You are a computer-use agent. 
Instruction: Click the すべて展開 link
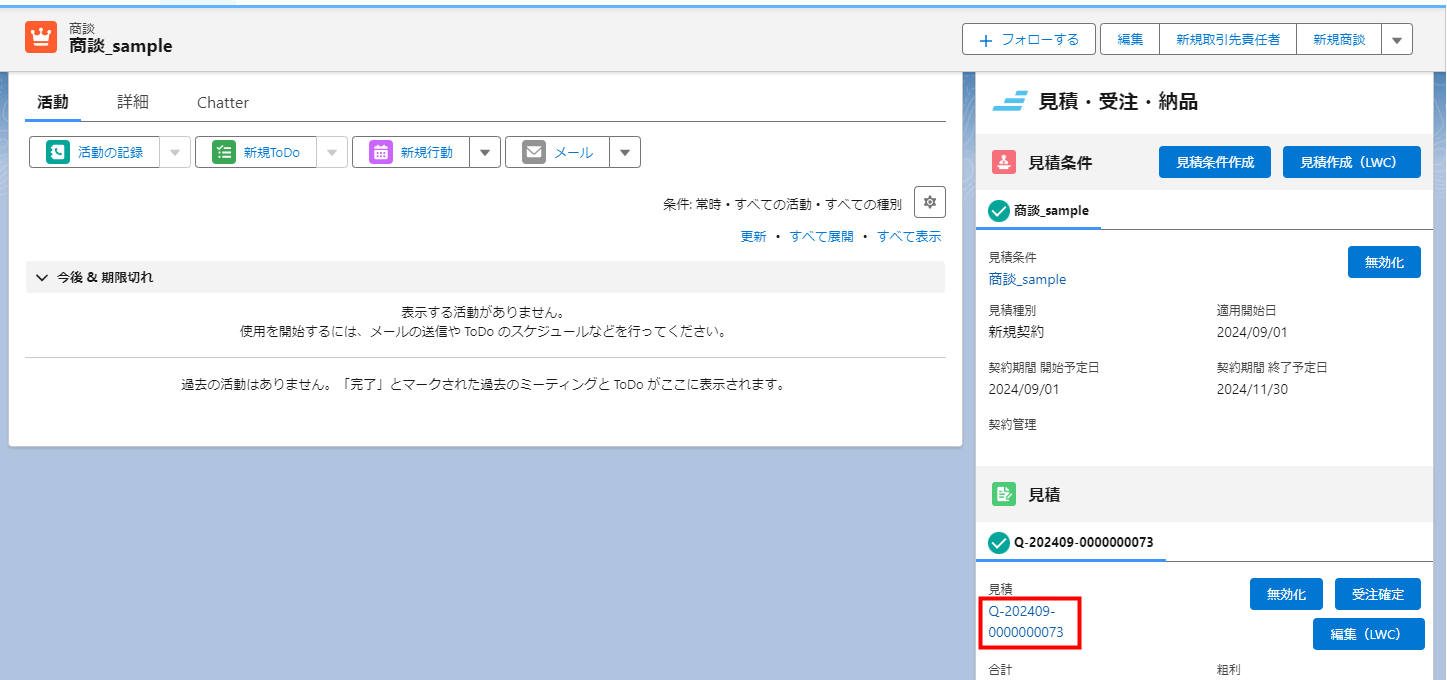pyautogui.click(x=822, y=236)
